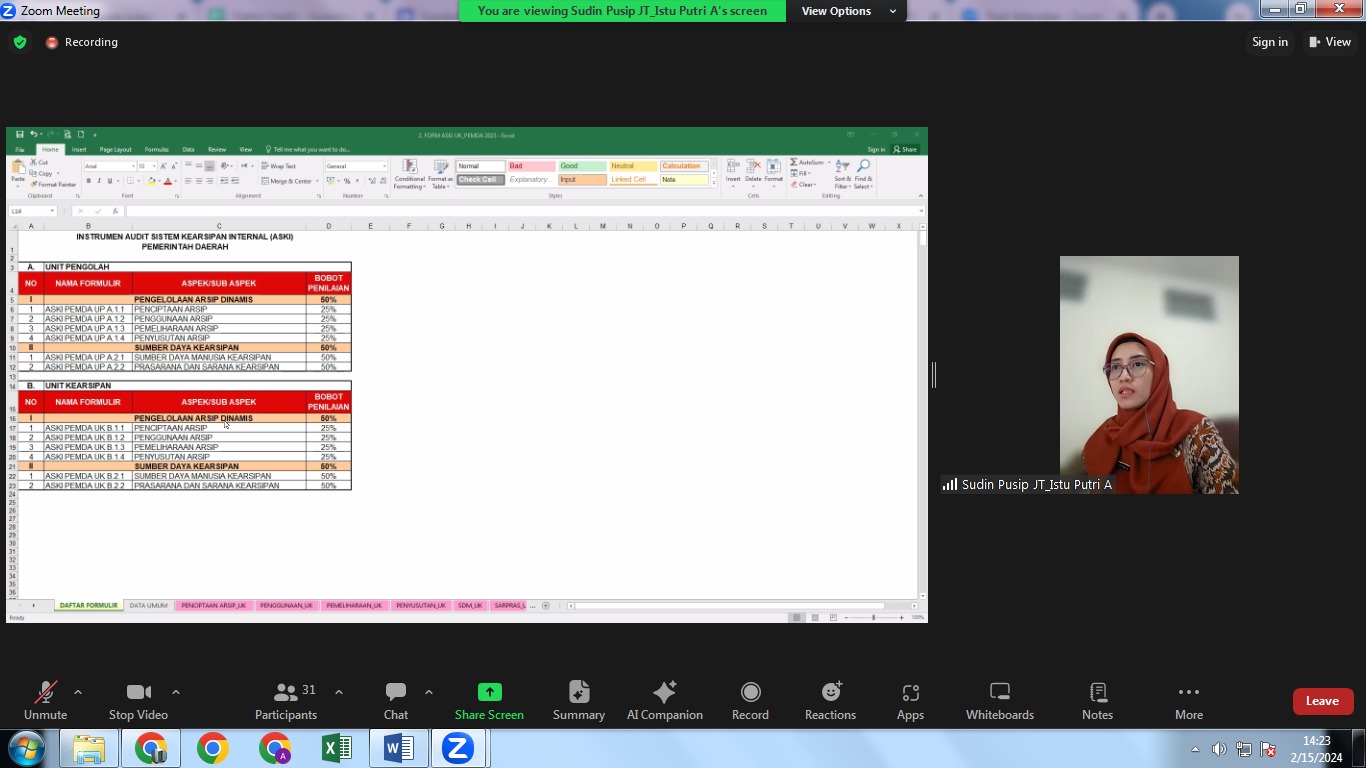
Task: Click the Unmute microphone icon
Action: [x=45, y=693]
